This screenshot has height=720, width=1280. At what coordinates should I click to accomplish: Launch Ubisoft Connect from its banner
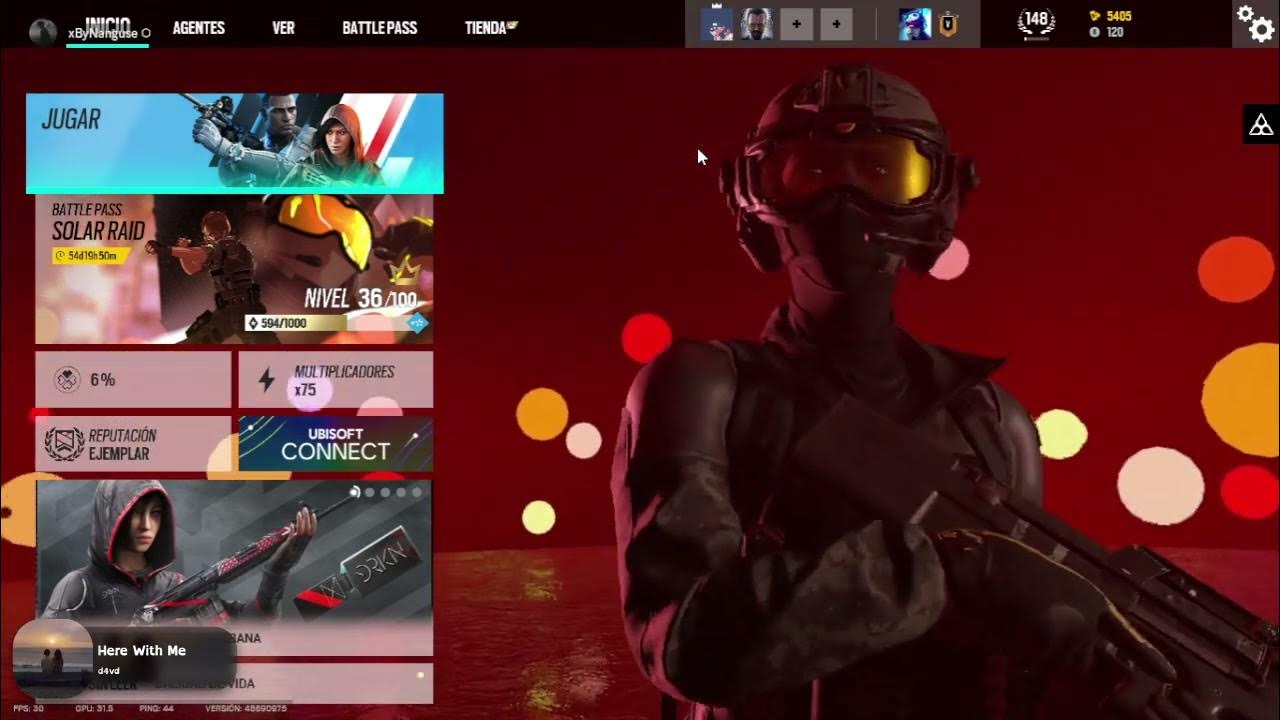(336, 444)
